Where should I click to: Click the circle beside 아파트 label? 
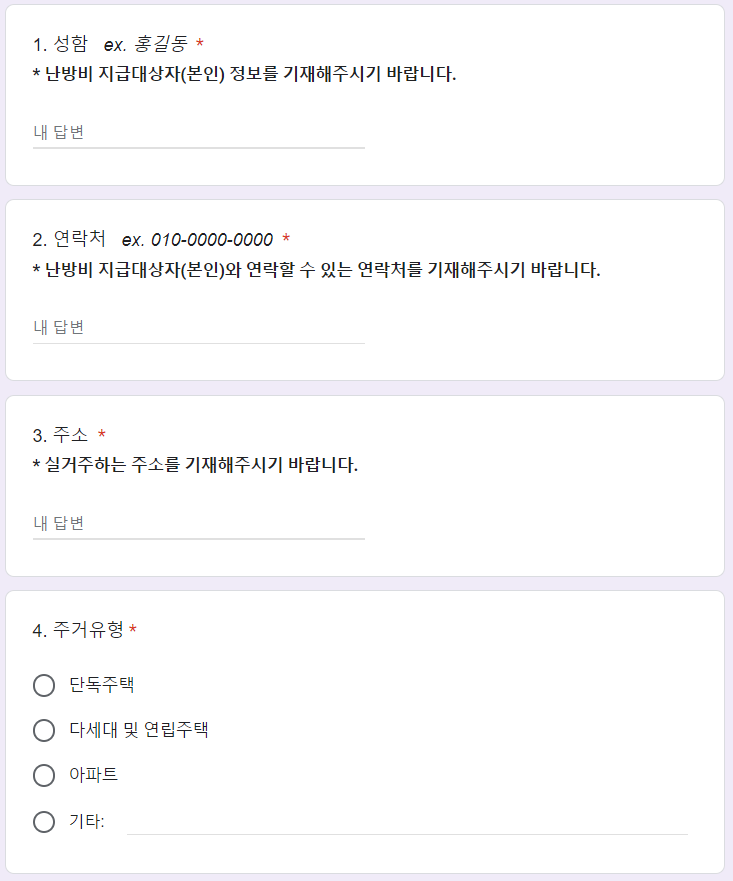[x=44, y=776]
